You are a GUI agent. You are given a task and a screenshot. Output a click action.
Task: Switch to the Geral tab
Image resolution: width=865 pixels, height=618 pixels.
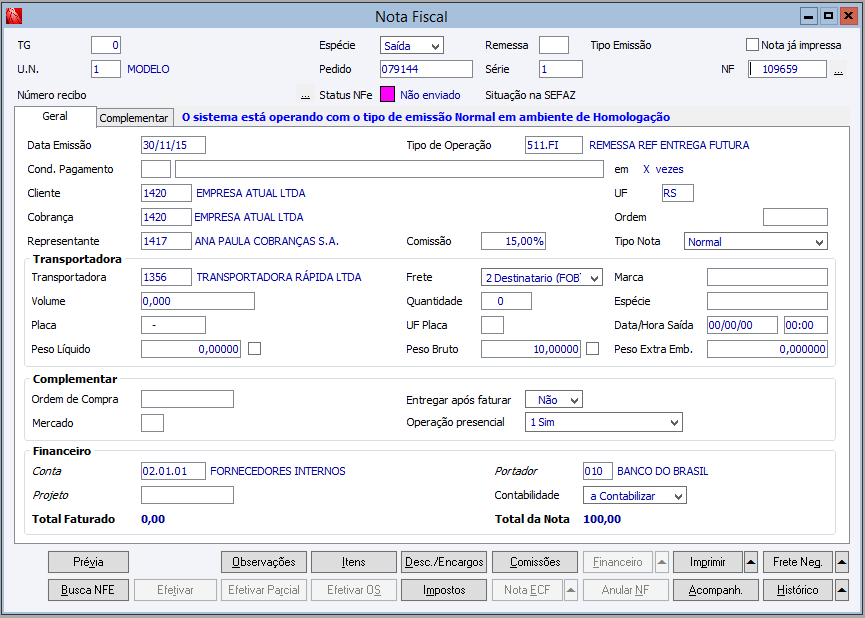pyautogui.click(x=55, y=116)
